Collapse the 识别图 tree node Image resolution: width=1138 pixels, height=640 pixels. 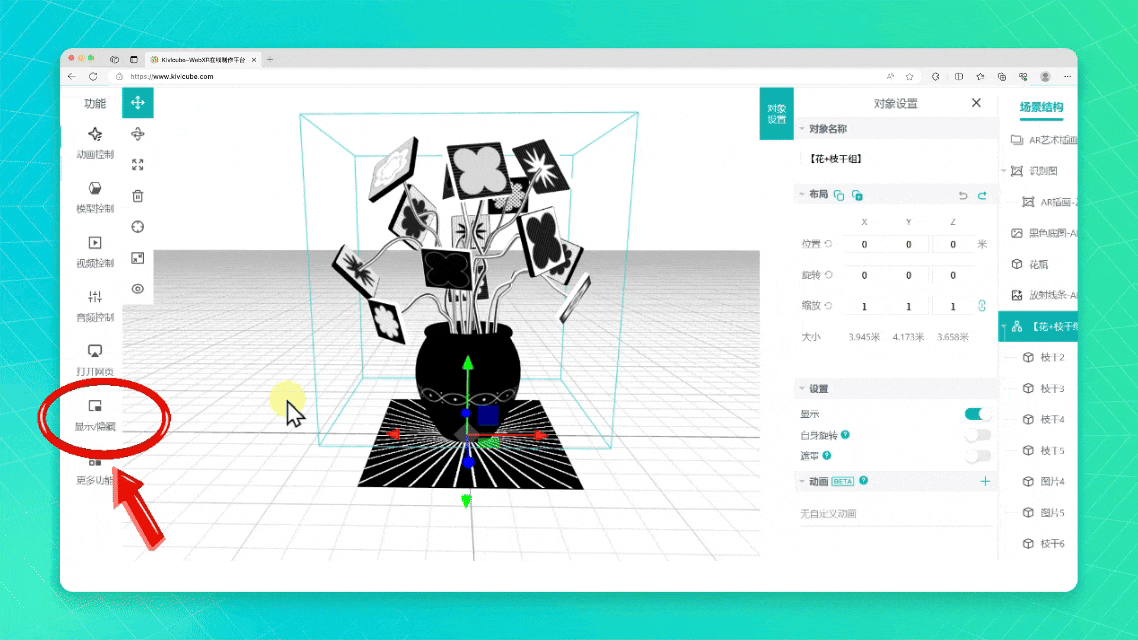click(1004, 171)
